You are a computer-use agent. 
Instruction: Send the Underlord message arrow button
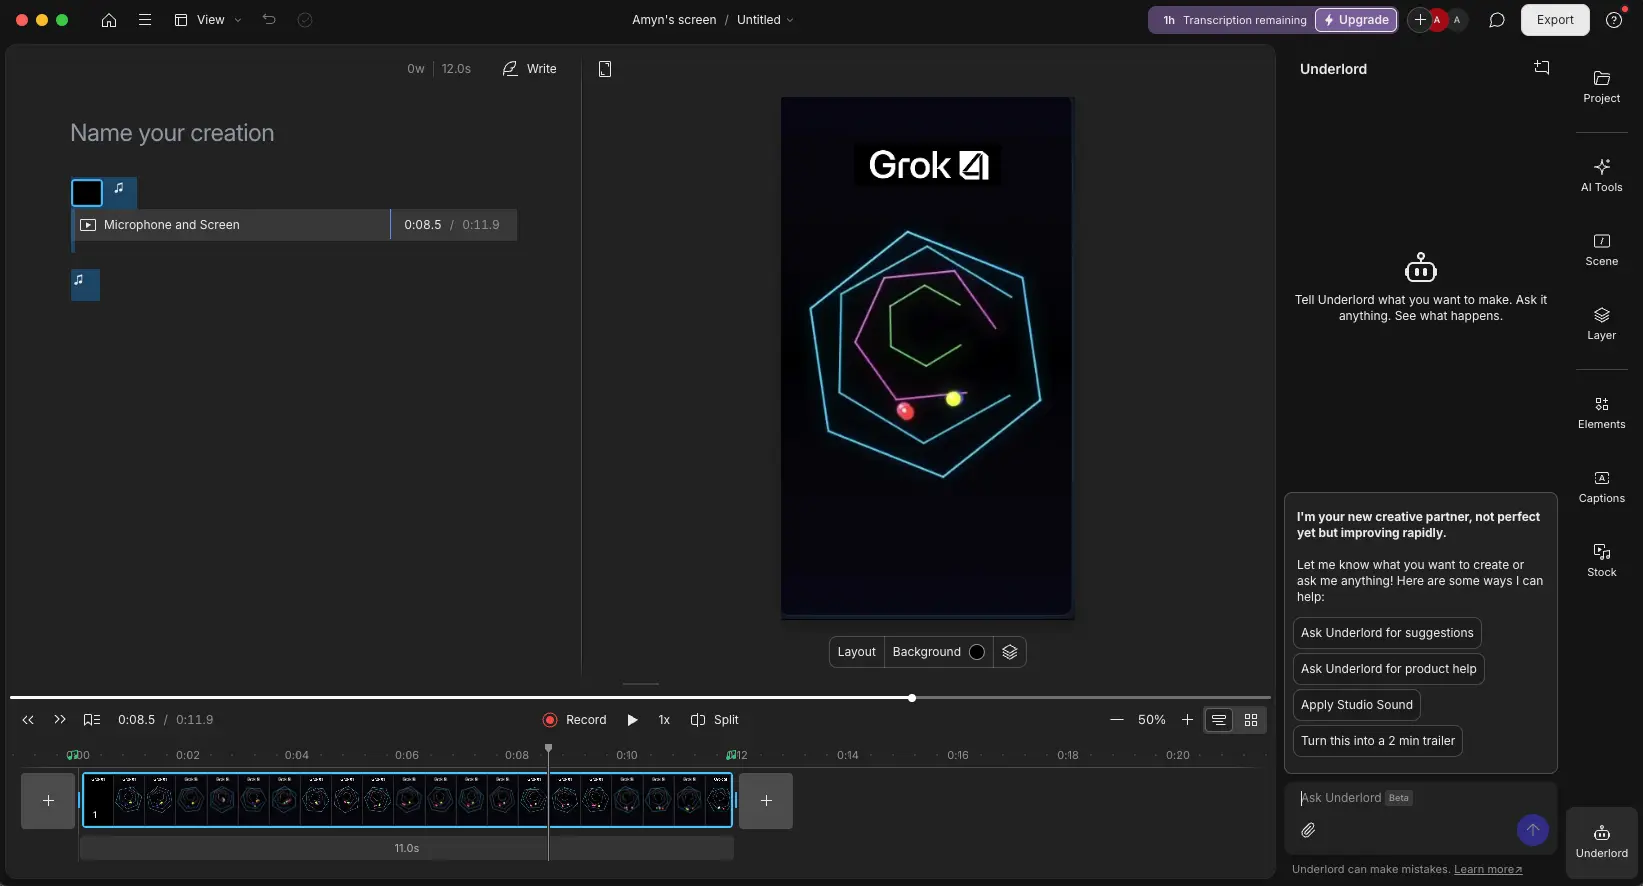(1533, 830)
